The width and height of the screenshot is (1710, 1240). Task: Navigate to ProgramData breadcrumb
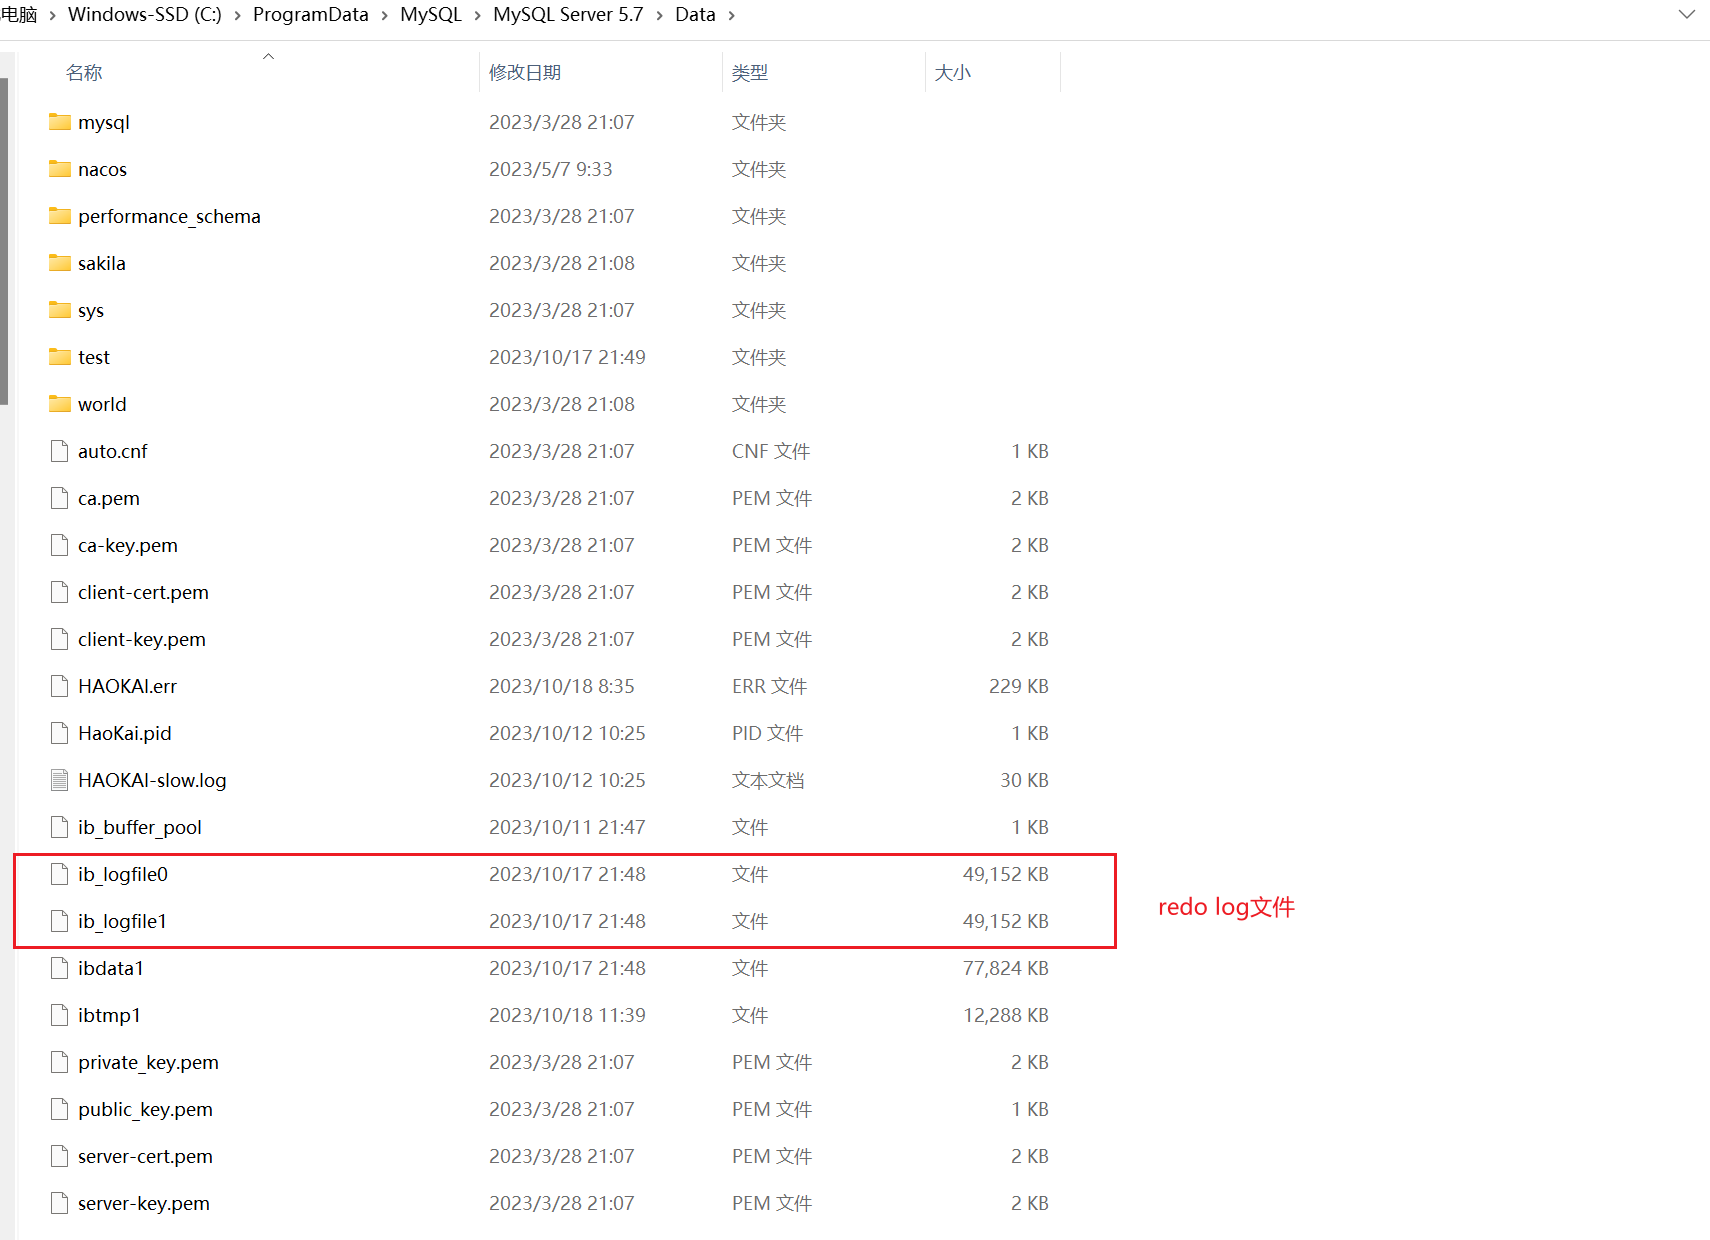click(x=310, y=15)
